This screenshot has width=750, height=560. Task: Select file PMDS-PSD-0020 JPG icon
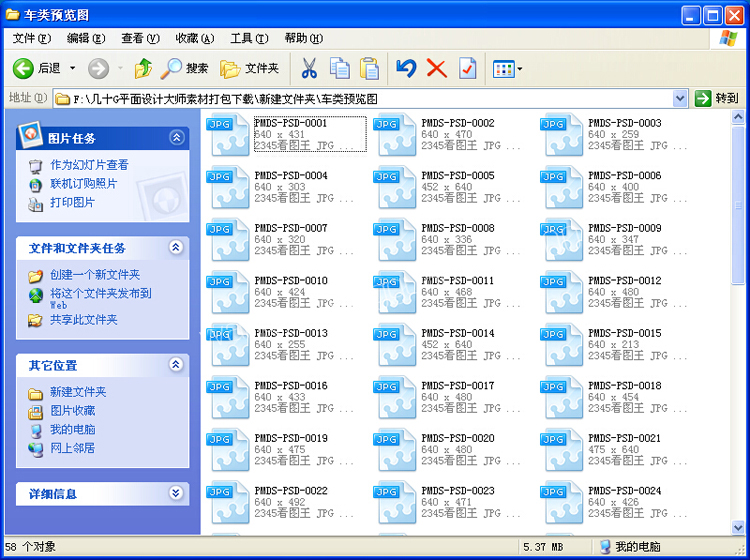395,450
